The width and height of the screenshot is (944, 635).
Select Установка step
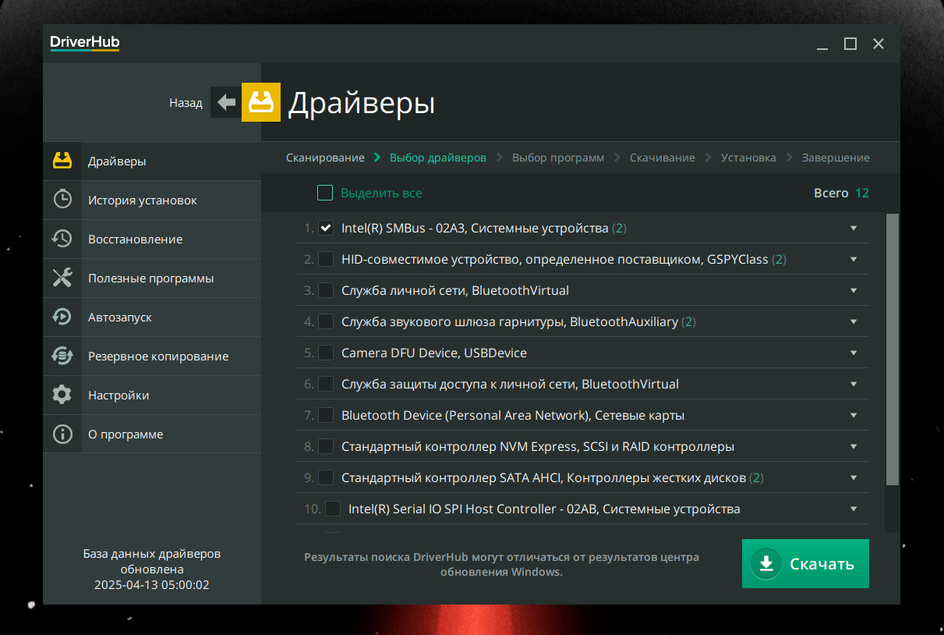tap(748, 158)
